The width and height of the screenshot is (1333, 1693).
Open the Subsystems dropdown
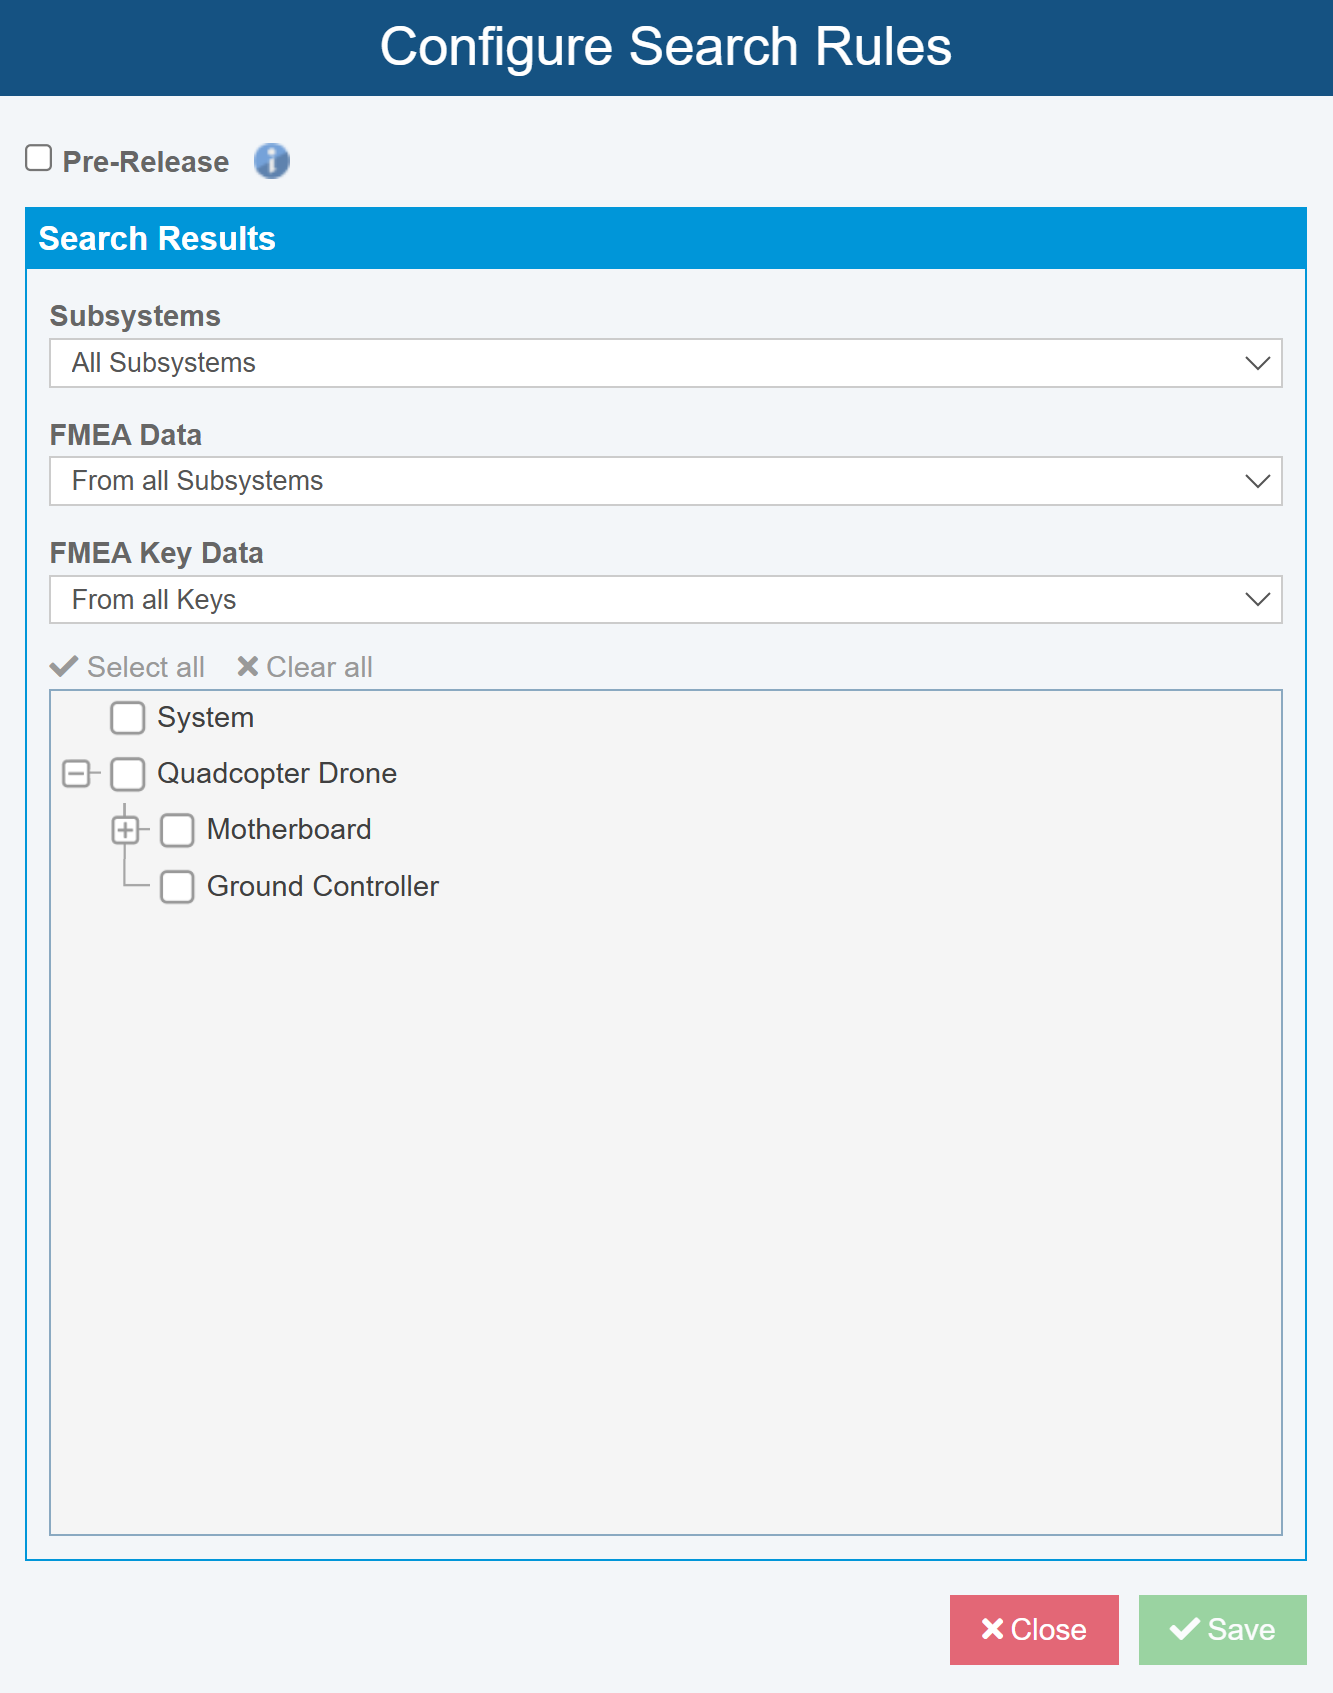(665, 363)
